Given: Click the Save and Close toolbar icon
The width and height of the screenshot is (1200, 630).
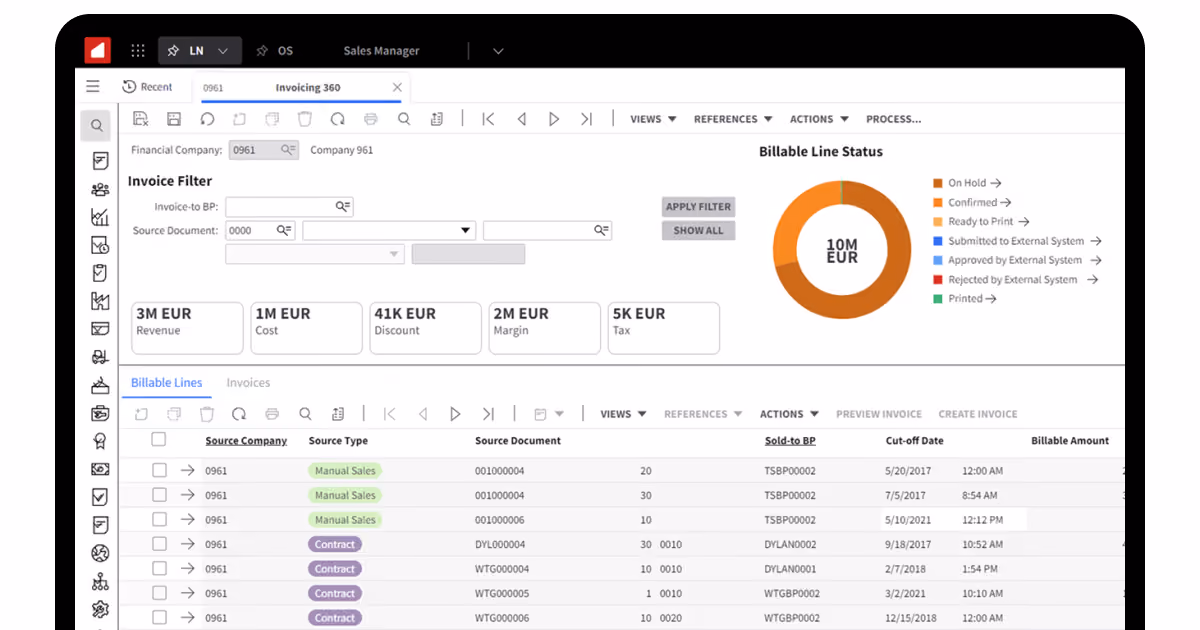Looking at the screenshot, I should coord(140,119).
